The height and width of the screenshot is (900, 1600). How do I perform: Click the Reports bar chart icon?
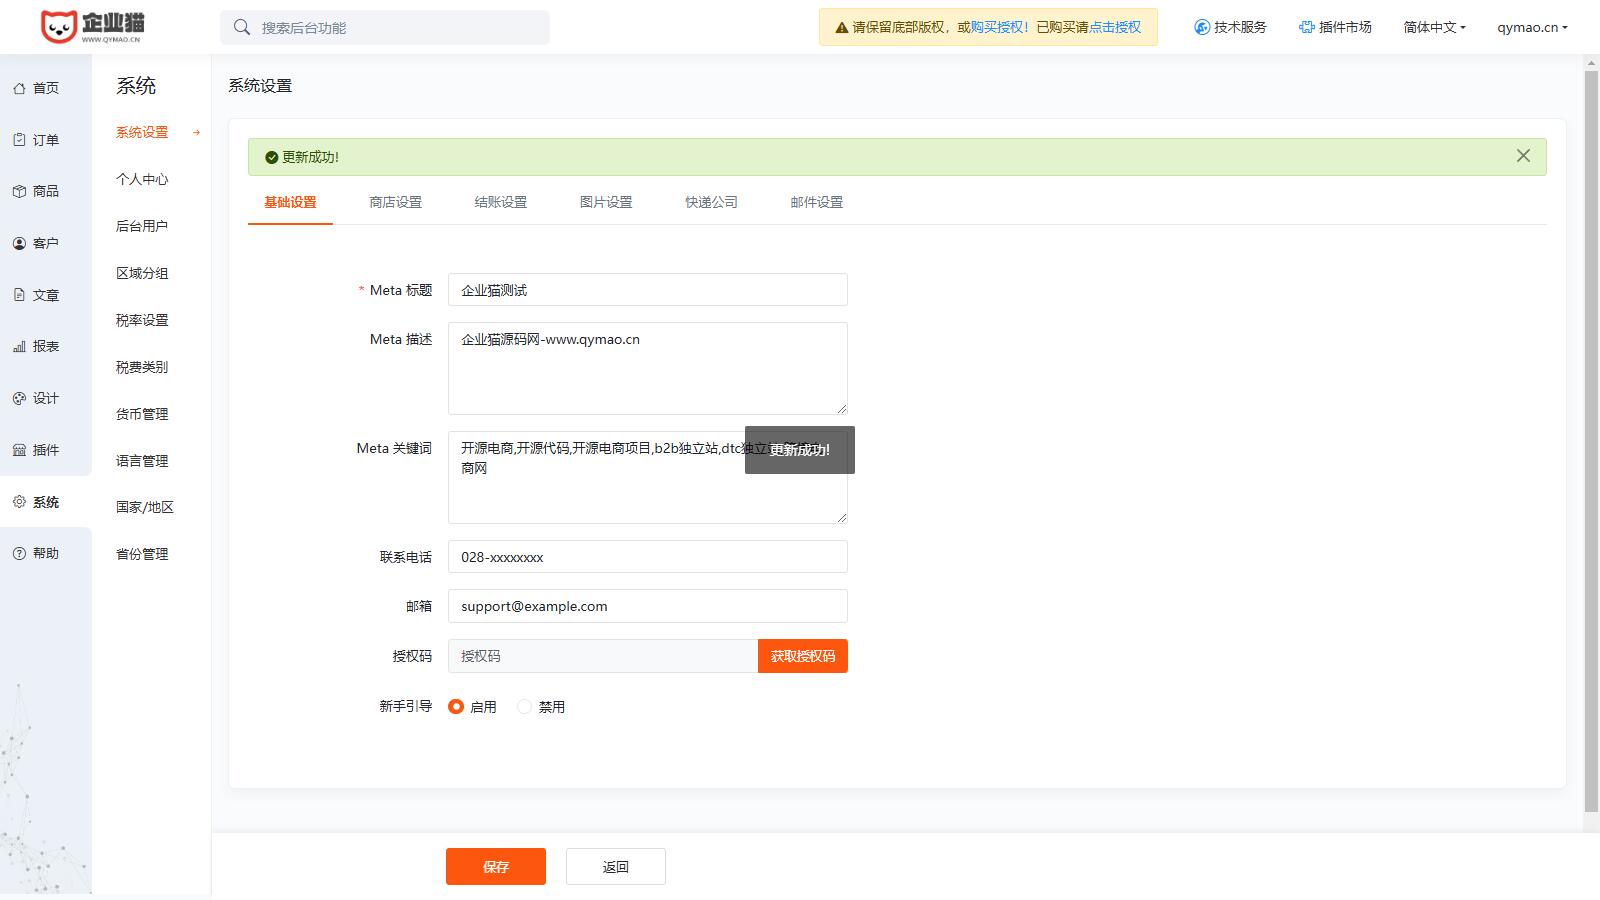pos(19,346)
